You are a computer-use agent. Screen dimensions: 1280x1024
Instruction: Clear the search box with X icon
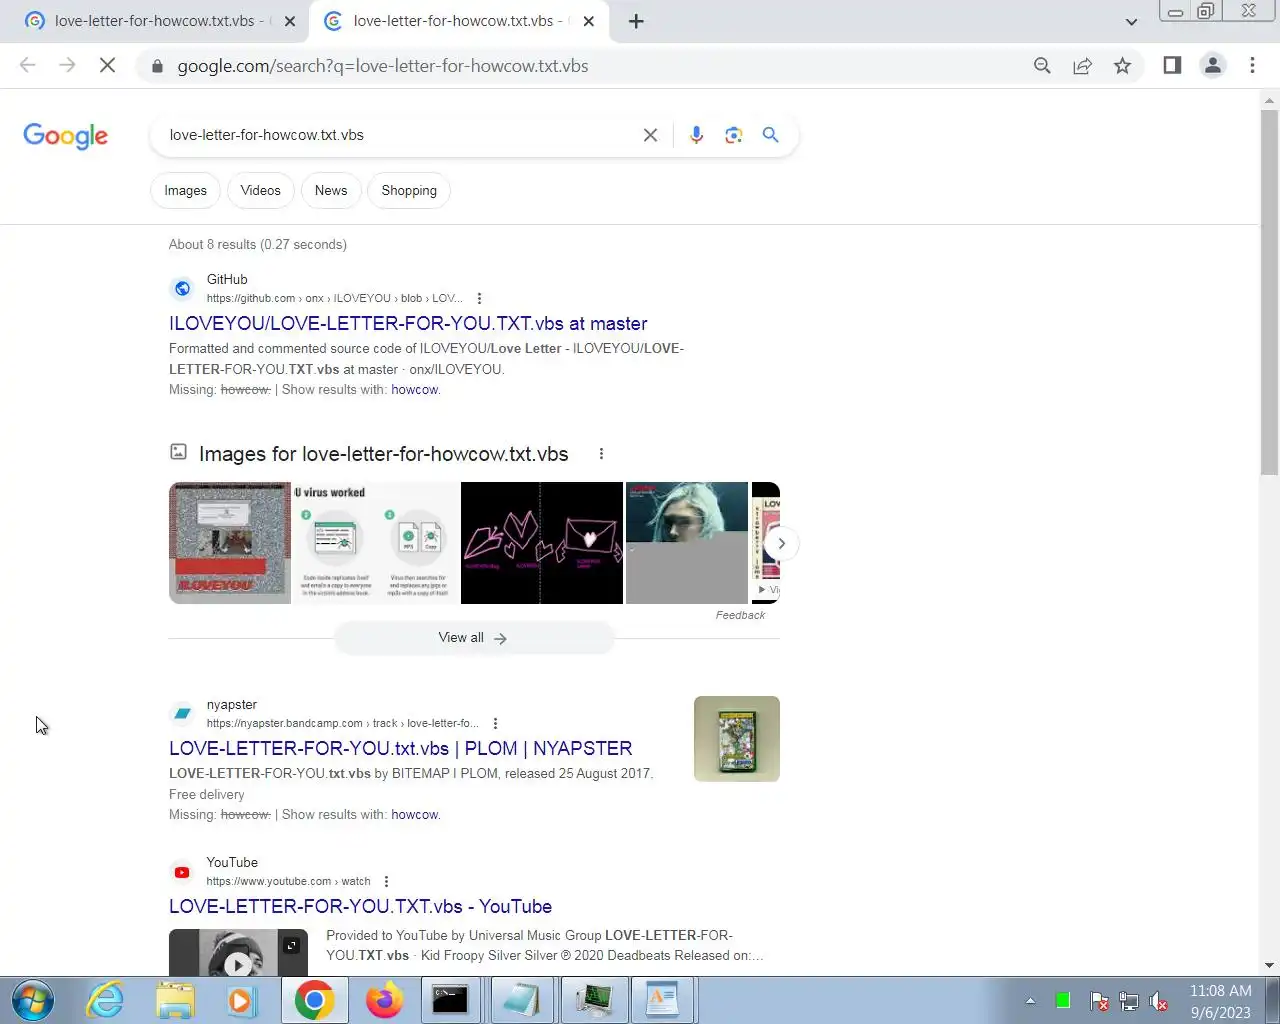pos(650,135)
